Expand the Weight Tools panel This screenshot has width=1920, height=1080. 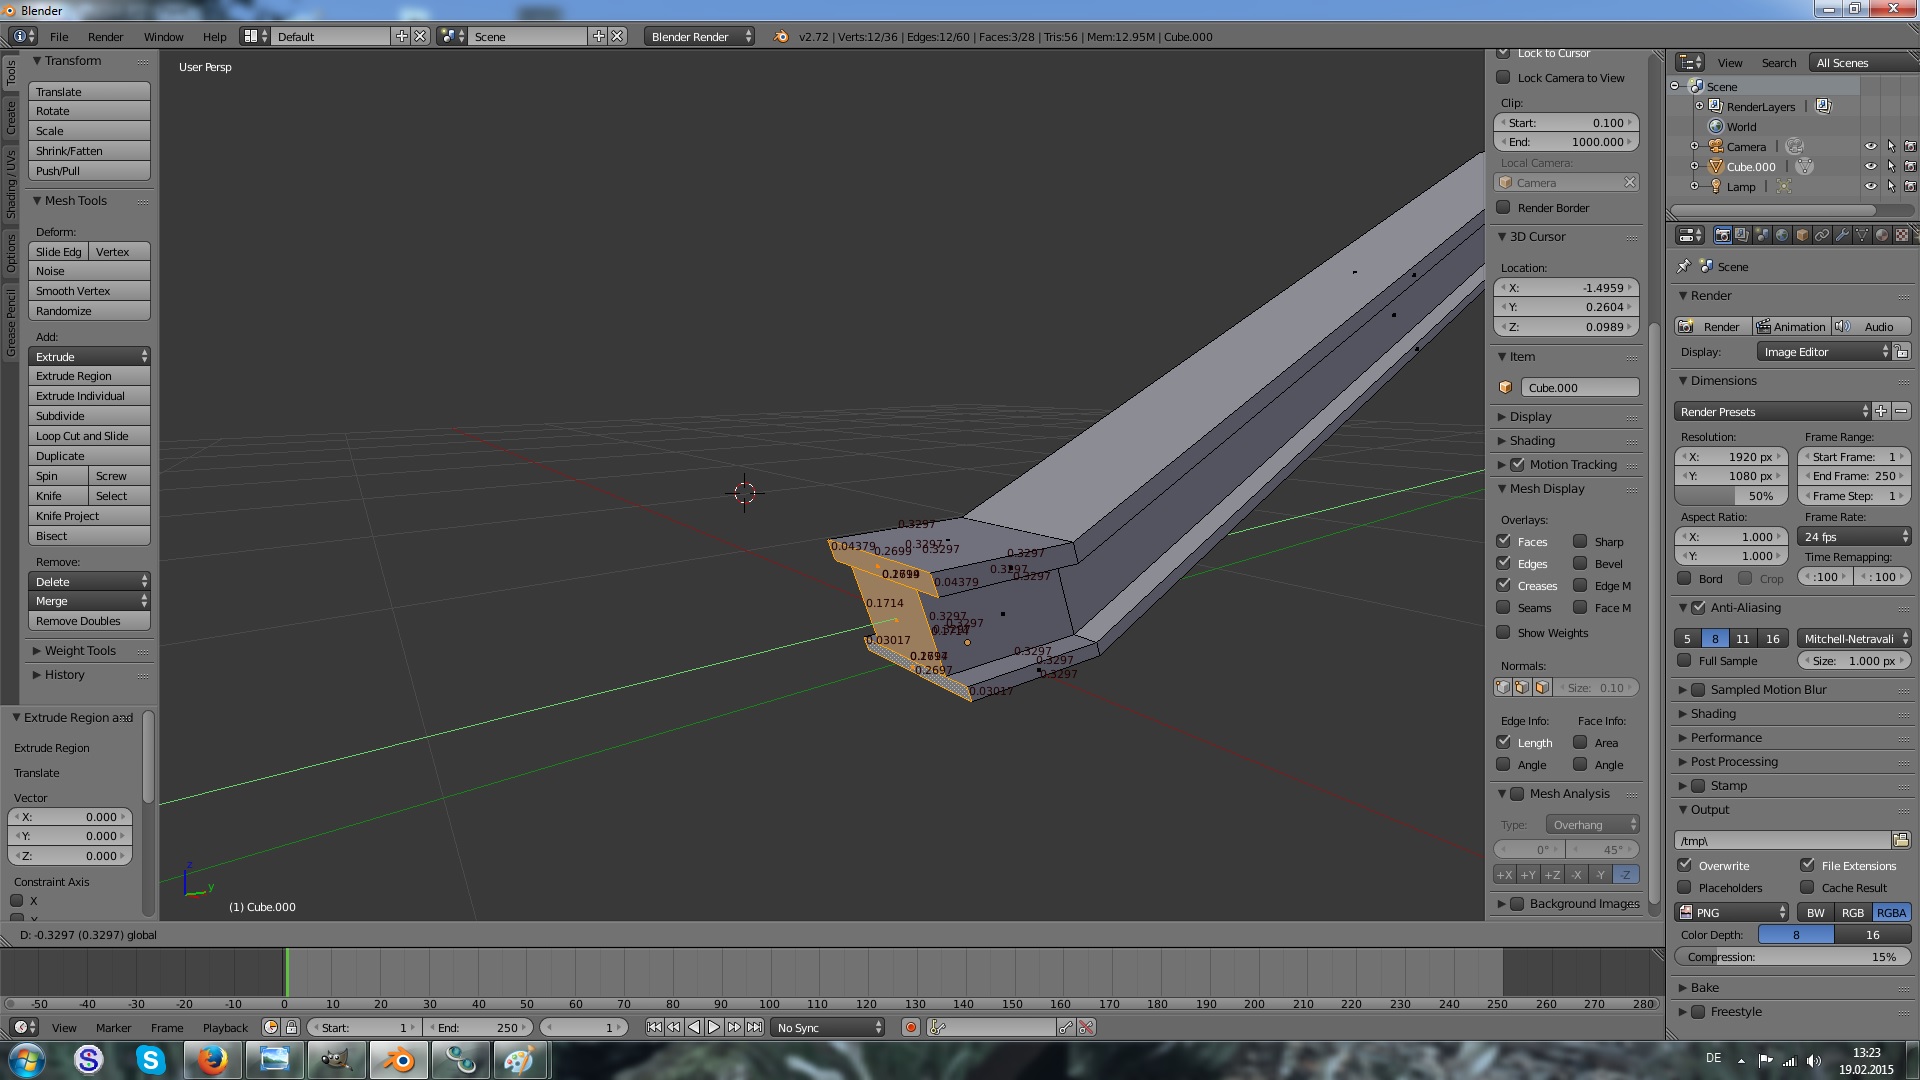tap(80, 650)
